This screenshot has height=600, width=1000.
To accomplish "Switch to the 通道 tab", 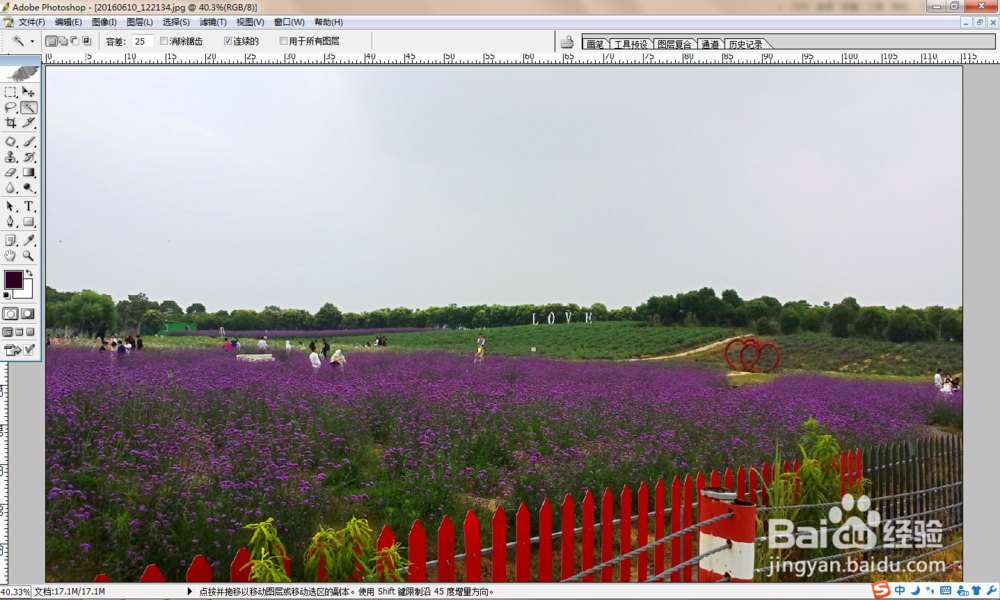I will coord(710,44).
